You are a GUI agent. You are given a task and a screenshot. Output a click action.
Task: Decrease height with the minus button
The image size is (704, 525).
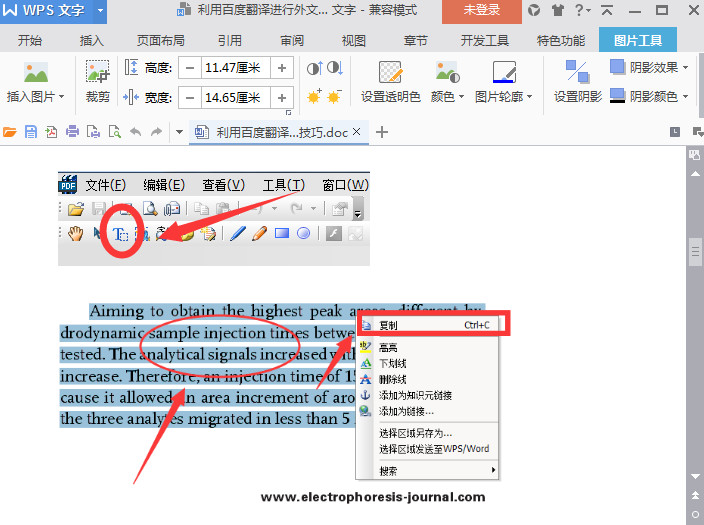click(x=190, y=68)
